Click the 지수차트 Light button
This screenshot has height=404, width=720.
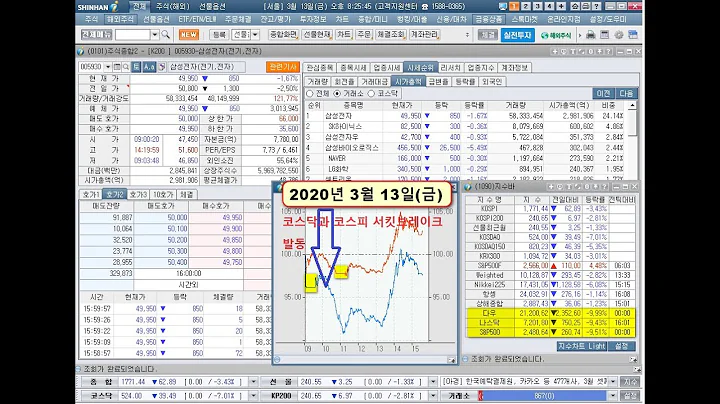point(582,346)
